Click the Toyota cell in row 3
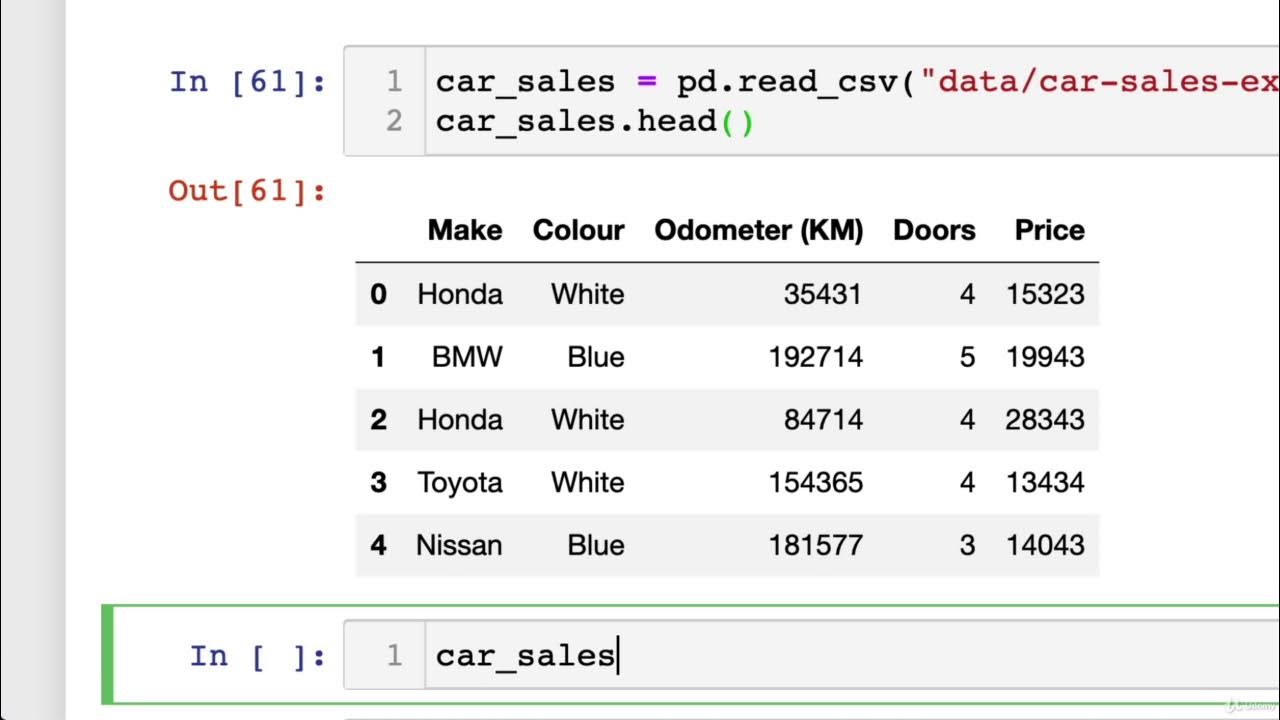 tap(460, 482)
